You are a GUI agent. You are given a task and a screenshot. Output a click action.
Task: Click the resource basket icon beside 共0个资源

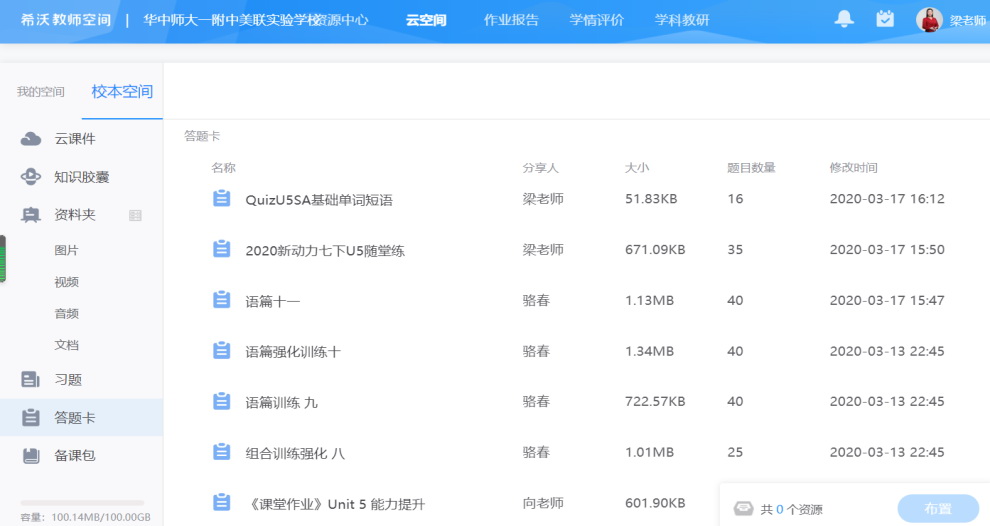point(743,509)
